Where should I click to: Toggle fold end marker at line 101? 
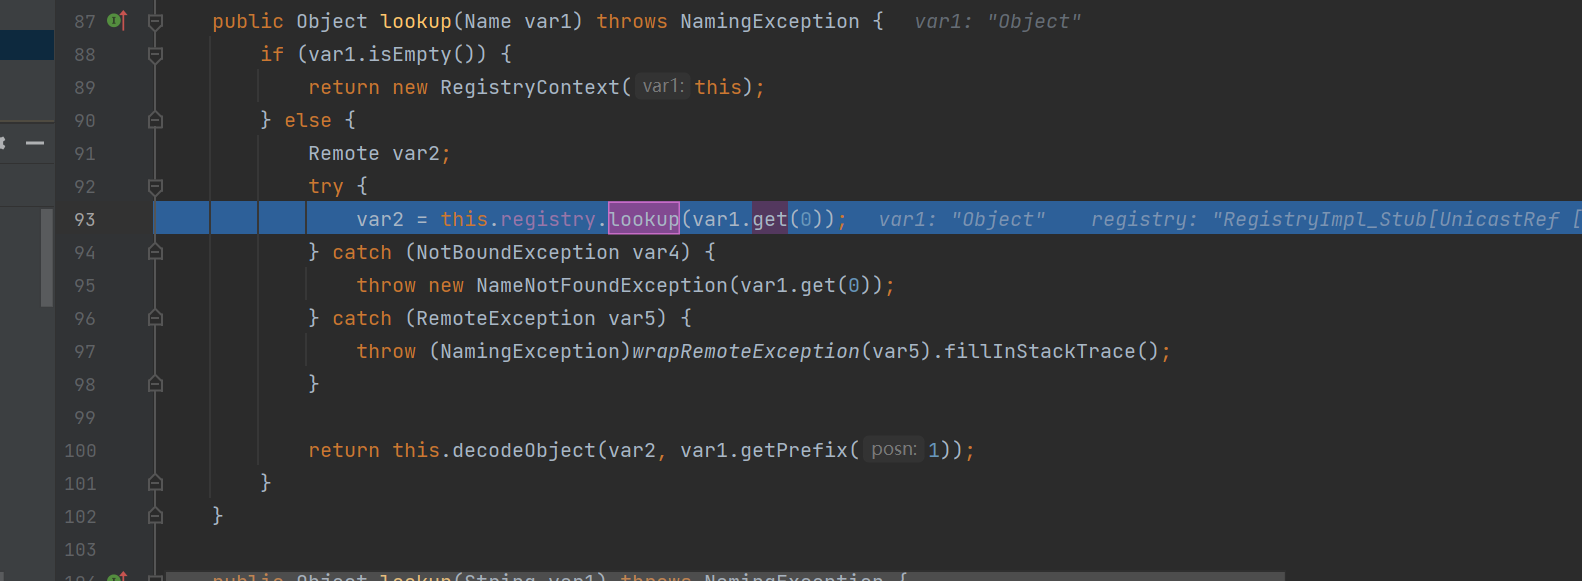pos(155,483)
